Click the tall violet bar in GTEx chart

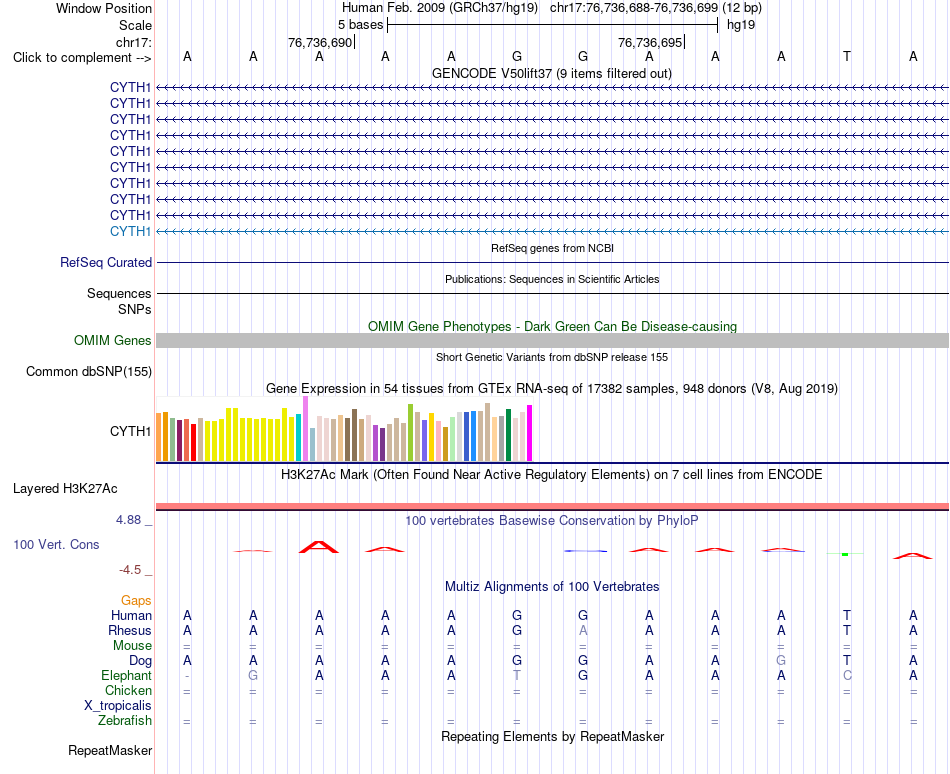tap(305, 429)
